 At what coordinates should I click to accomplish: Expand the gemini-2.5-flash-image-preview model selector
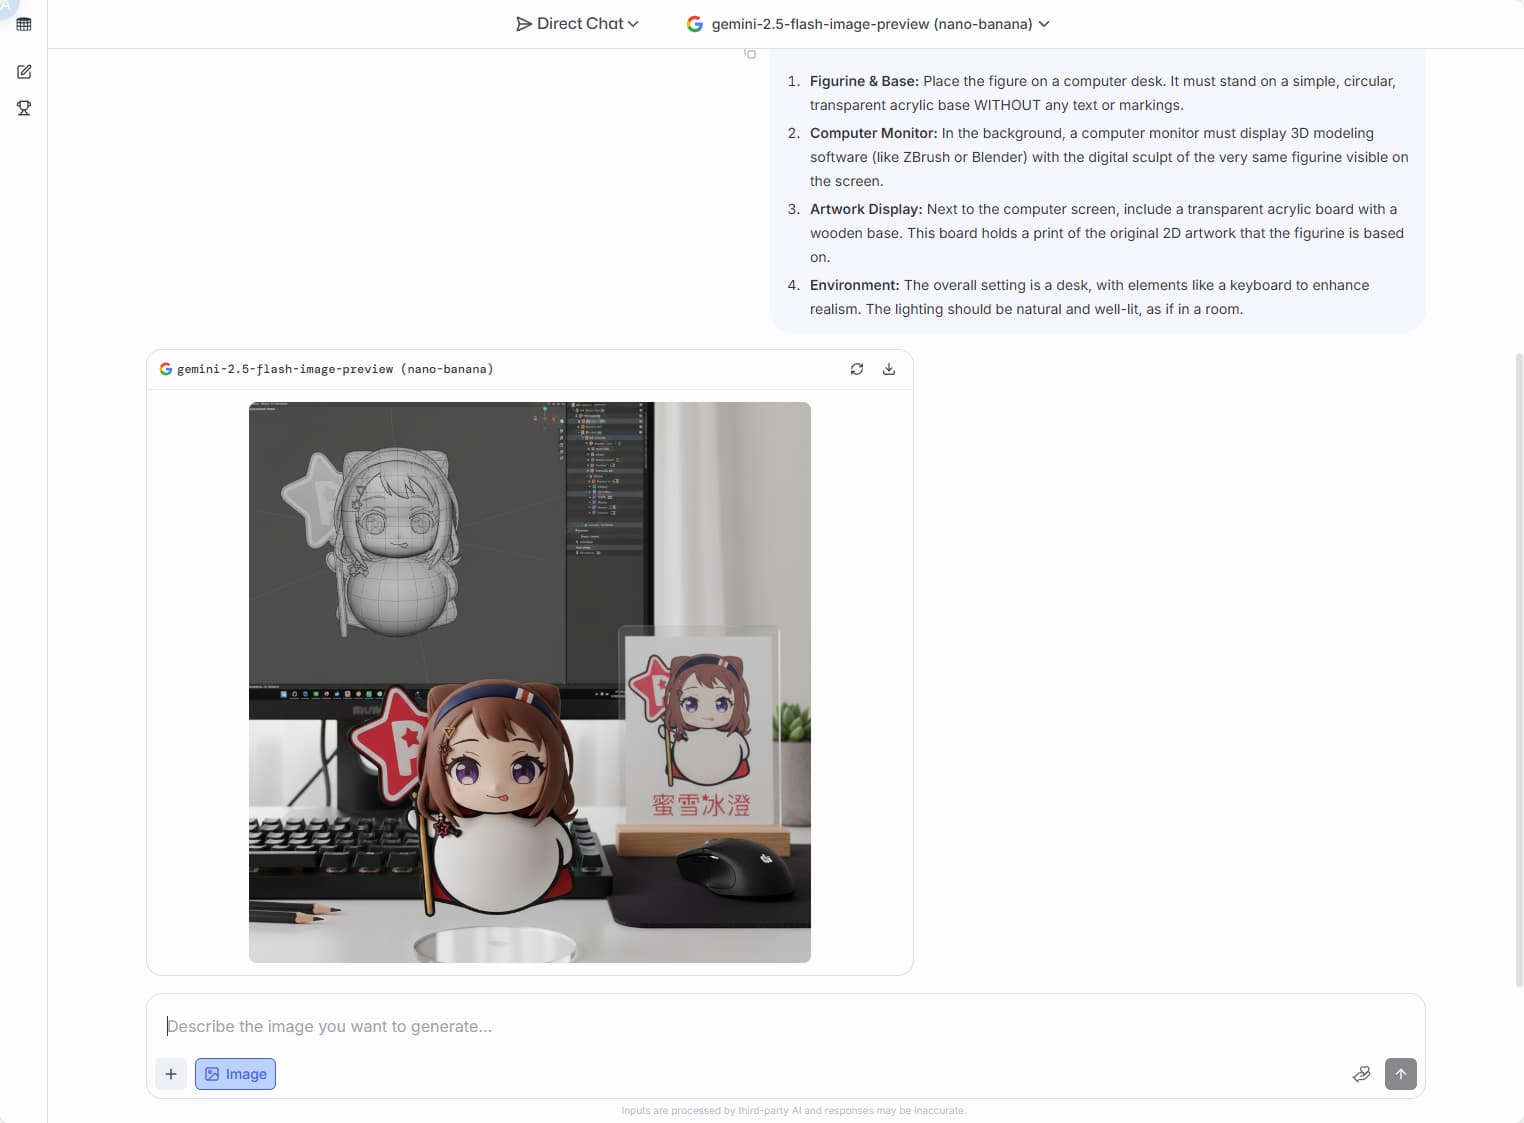tap(868, 24)
